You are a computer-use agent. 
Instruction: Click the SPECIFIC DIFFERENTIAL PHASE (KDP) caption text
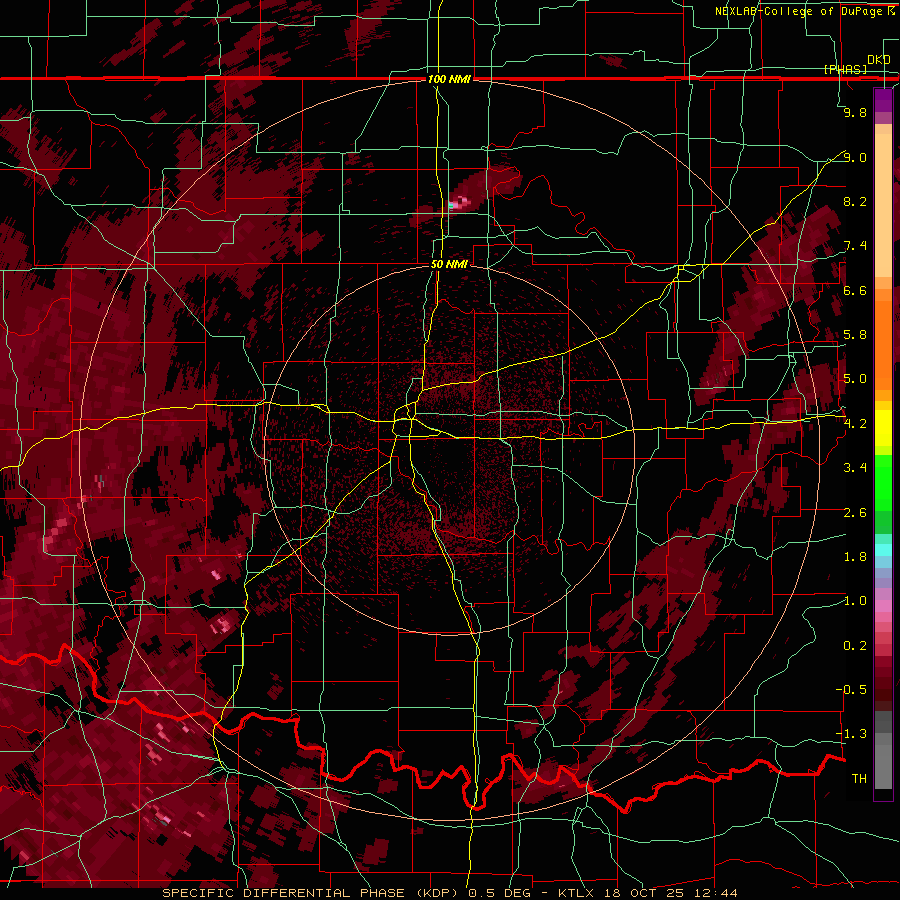pyautogui.click(x=312, y=893)
